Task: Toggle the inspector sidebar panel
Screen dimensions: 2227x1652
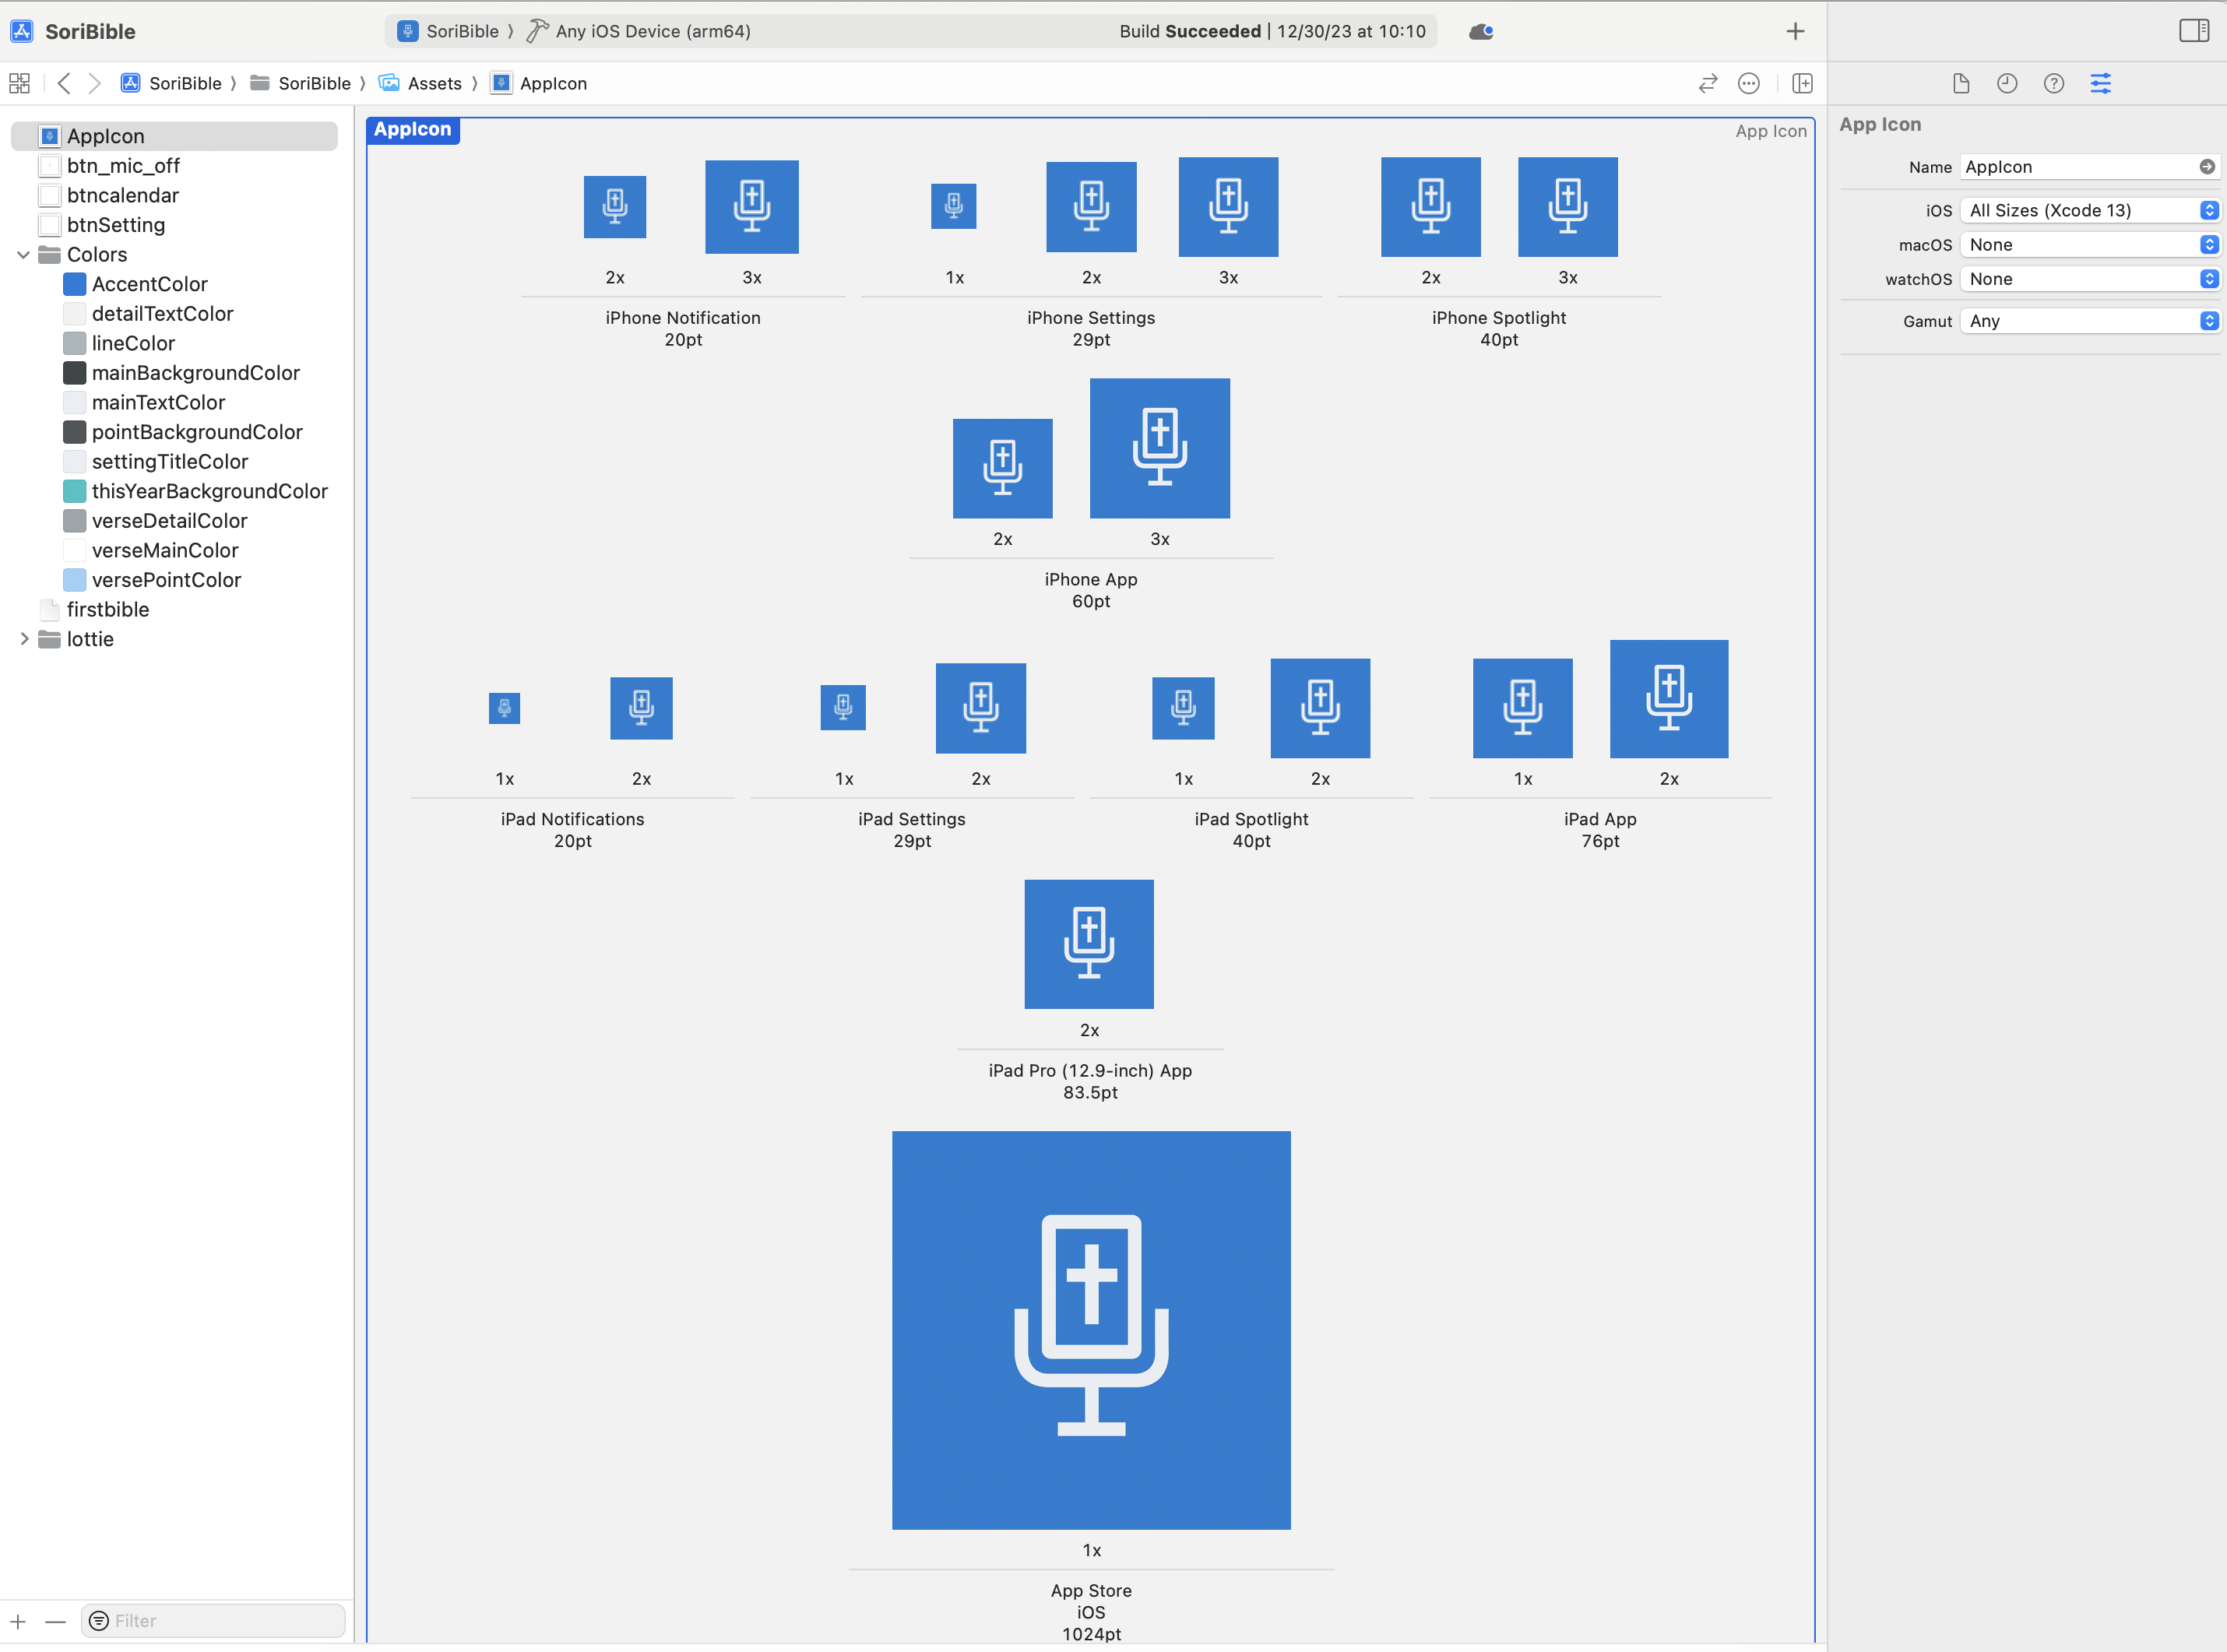Action: click(x=2194, y=31)
